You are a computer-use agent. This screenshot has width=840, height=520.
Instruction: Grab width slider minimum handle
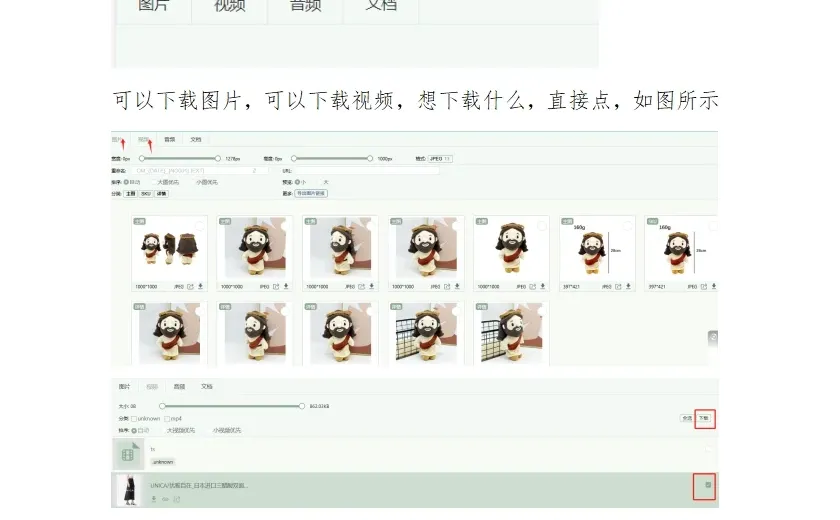[141, 159]
